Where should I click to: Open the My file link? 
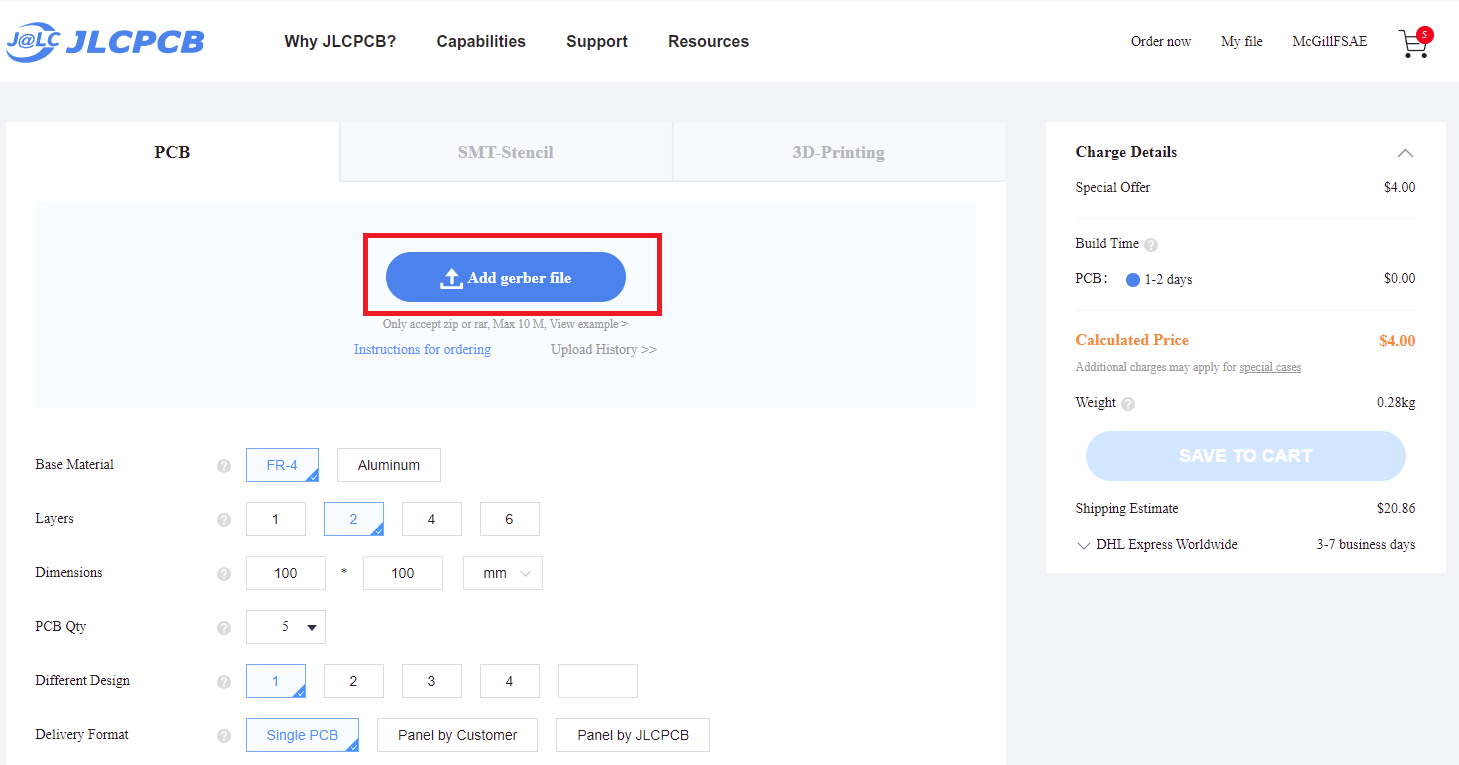coord(1242,41)
